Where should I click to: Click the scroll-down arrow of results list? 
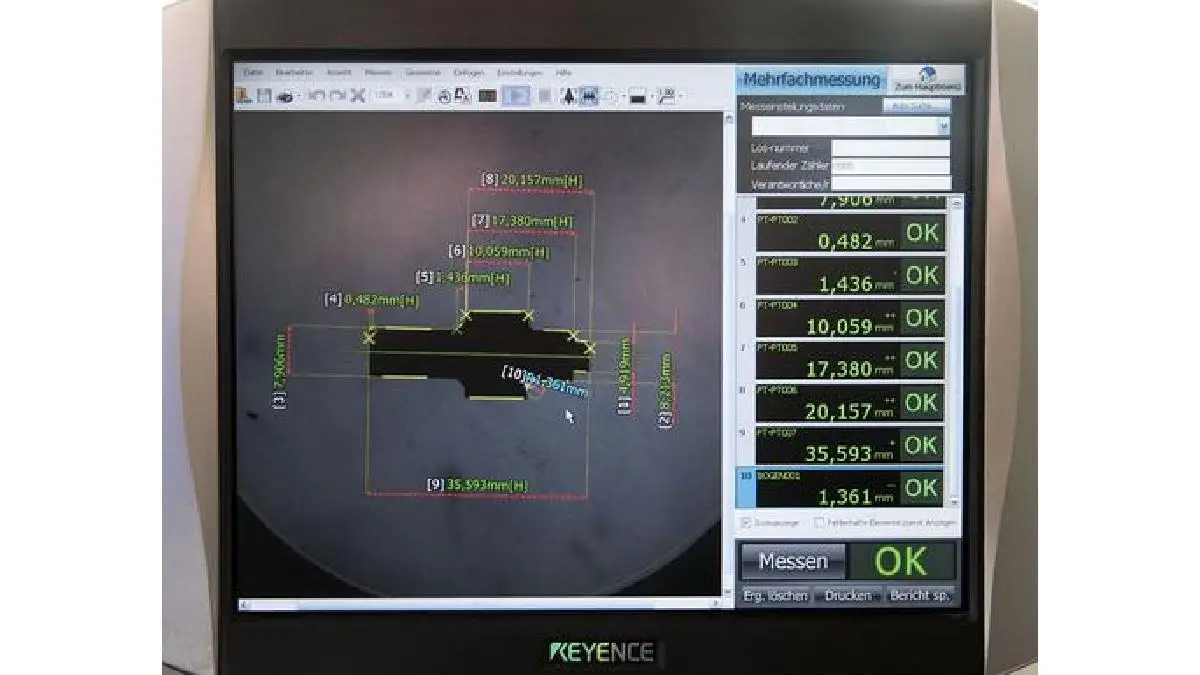tap(953, 503)
